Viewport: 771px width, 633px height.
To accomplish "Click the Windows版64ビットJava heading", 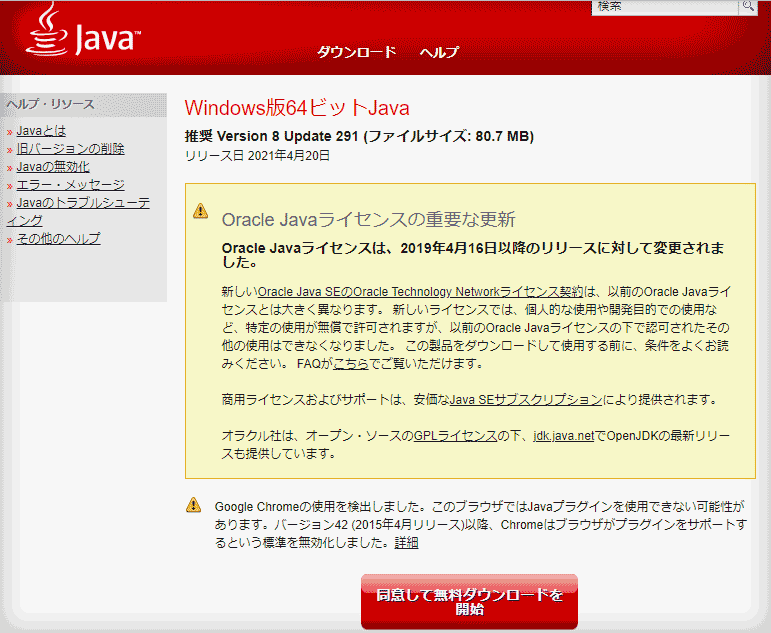I will [x=297, y=108].
